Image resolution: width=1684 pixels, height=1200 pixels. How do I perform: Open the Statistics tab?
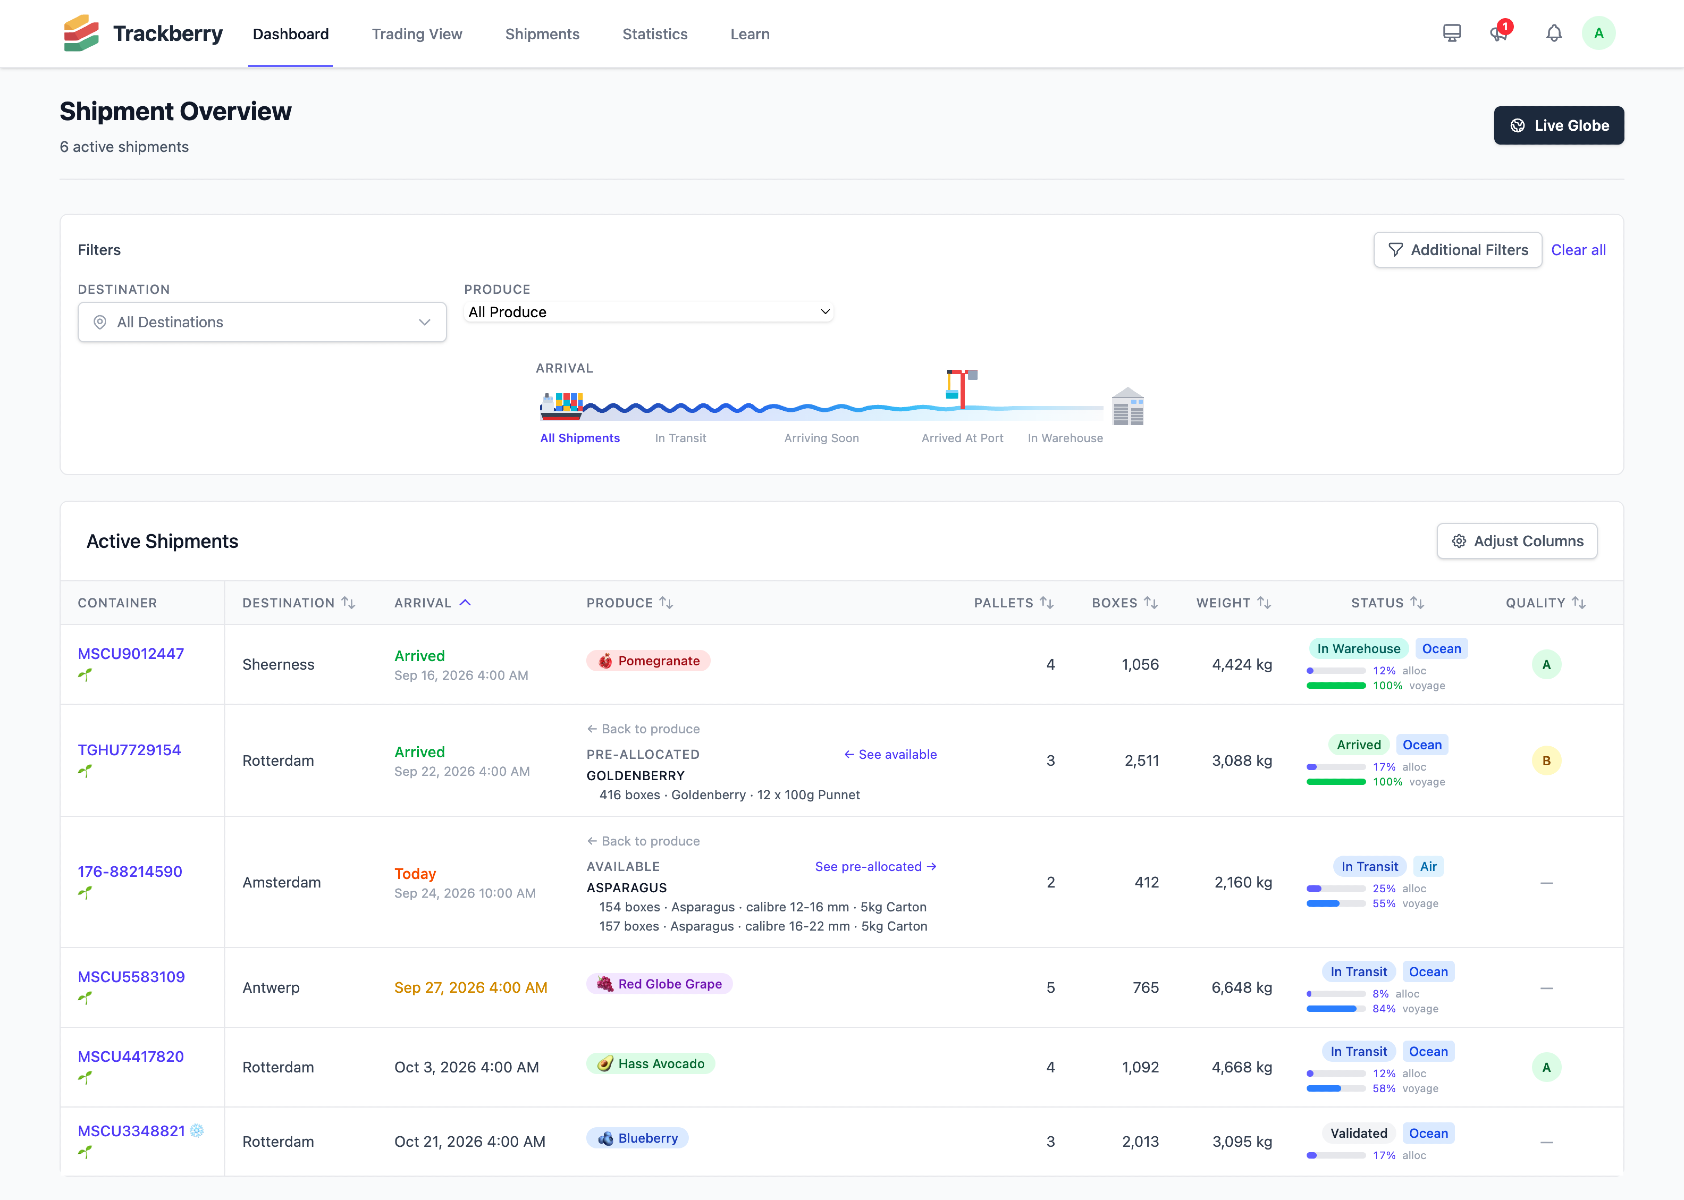(655, 34)
